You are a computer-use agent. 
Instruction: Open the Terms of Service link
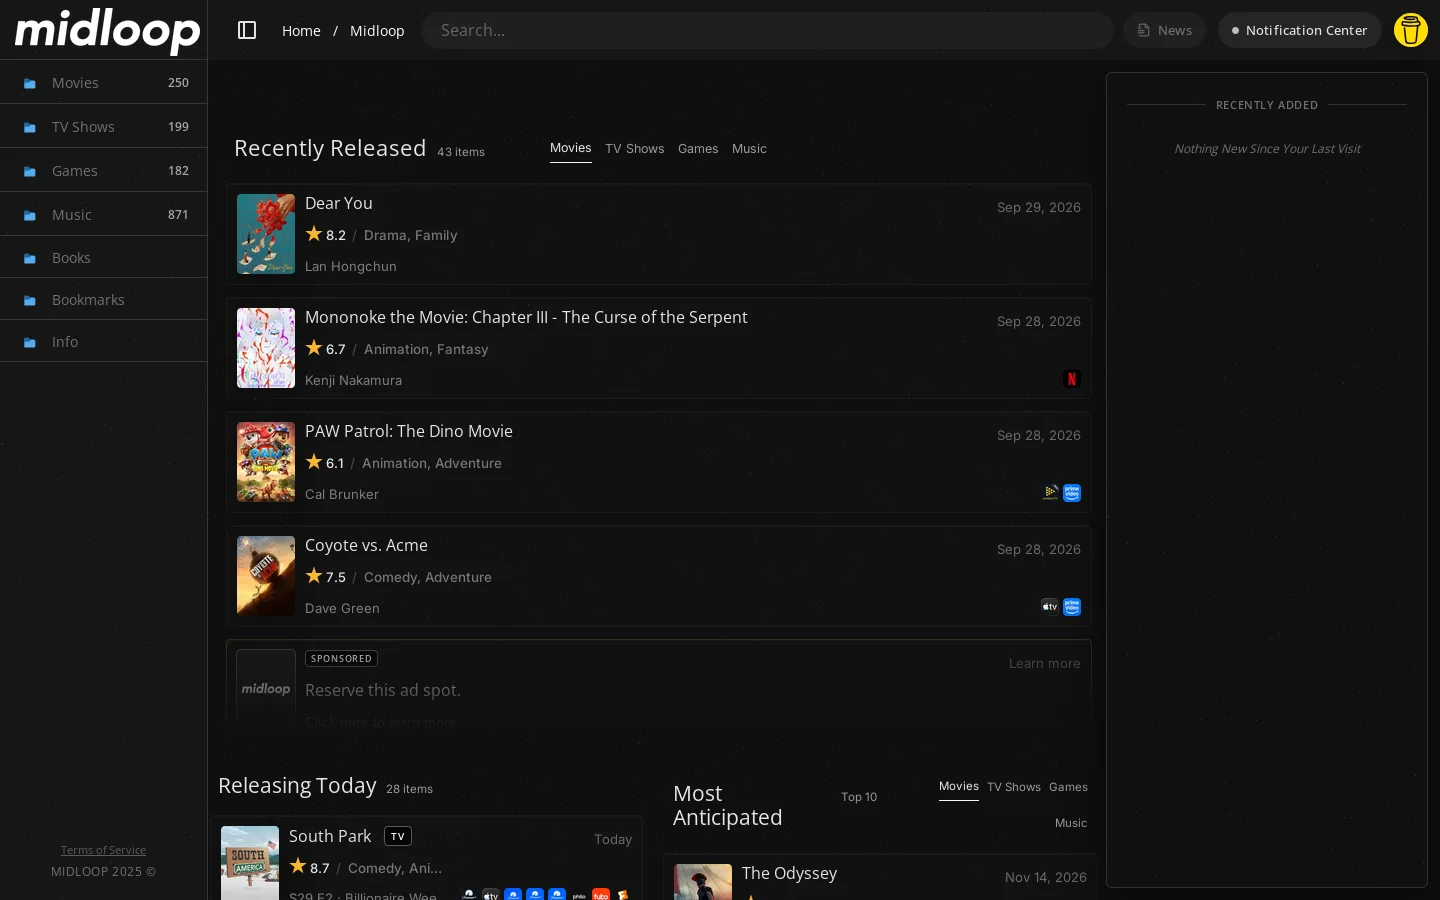click(x=103, y=850)
